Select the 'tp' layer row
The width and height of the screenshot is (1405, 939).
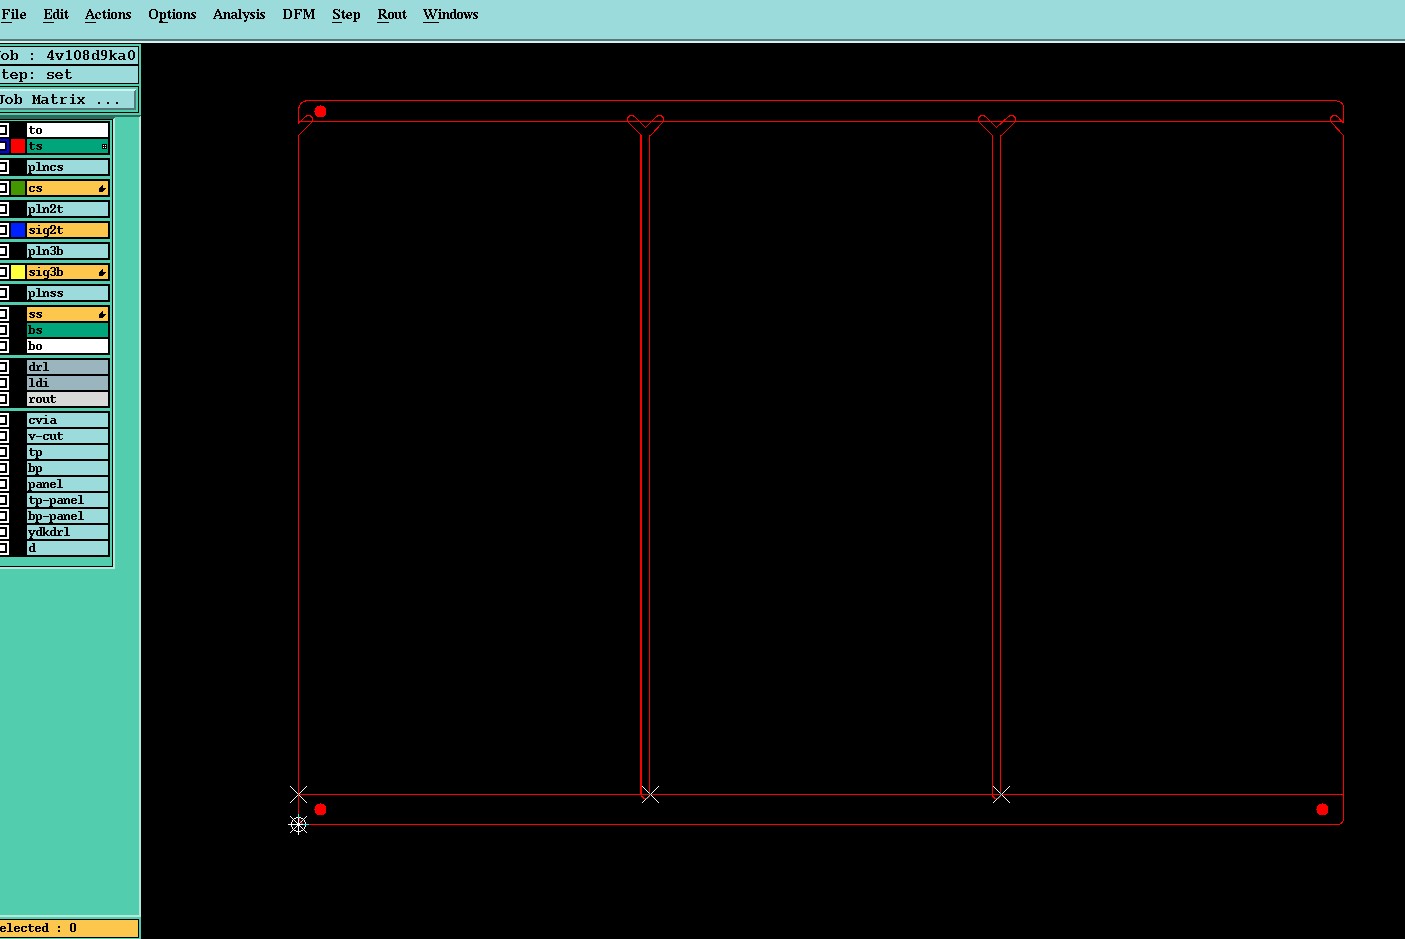67,452
